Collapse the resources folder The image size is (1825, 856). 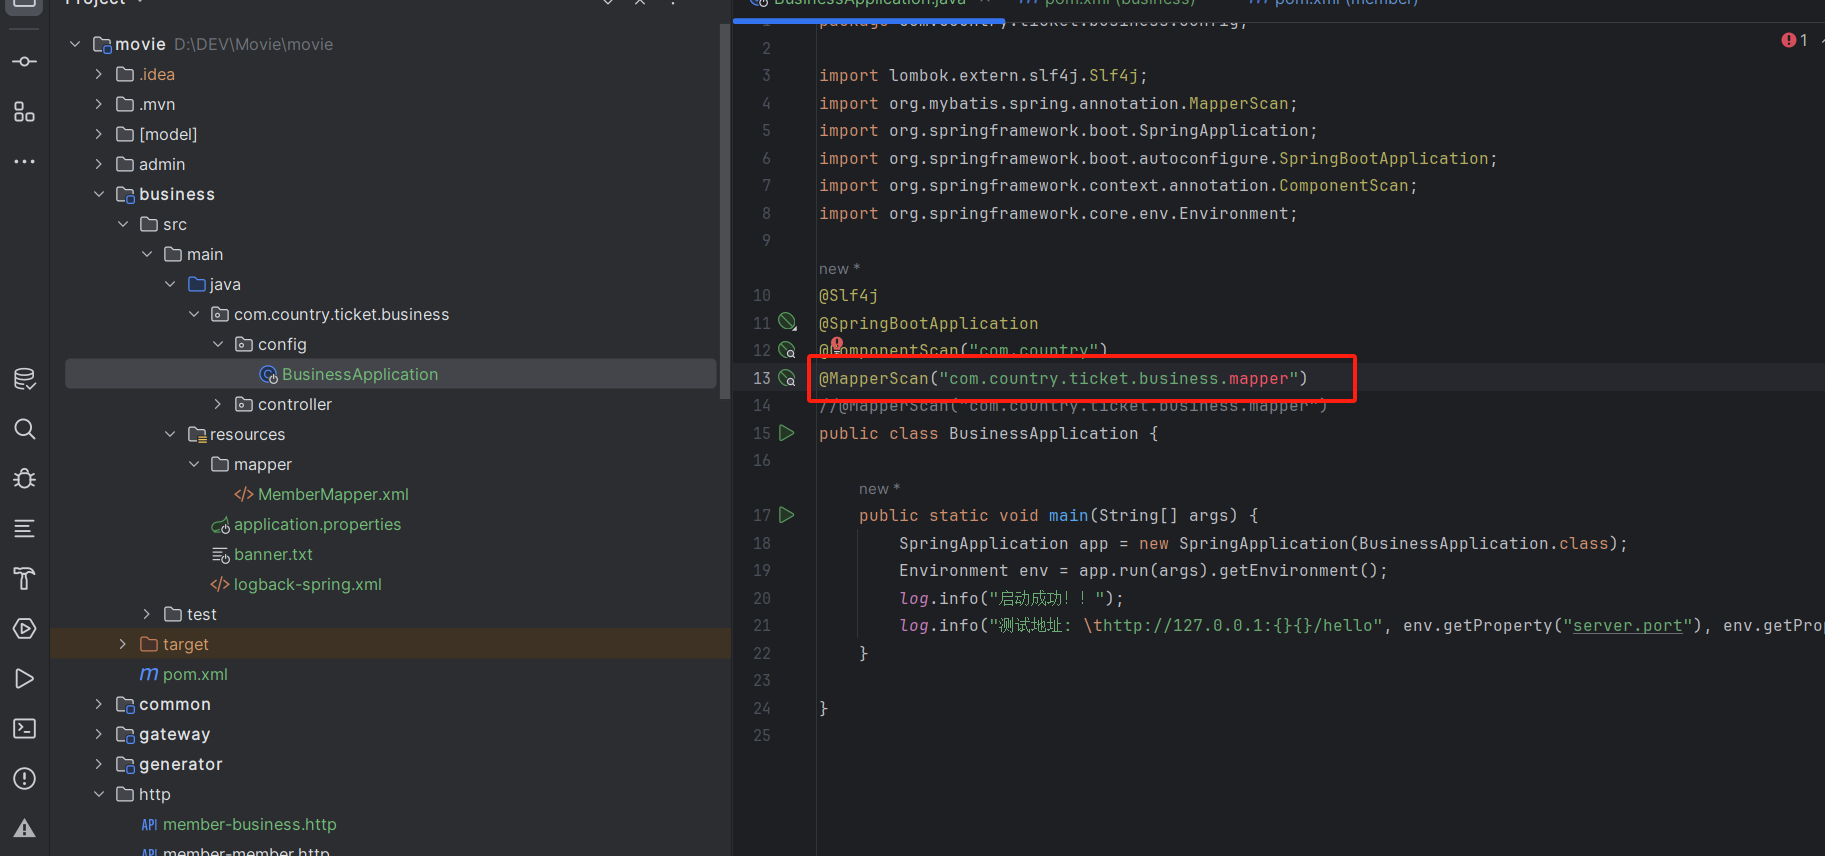(170, 434)
